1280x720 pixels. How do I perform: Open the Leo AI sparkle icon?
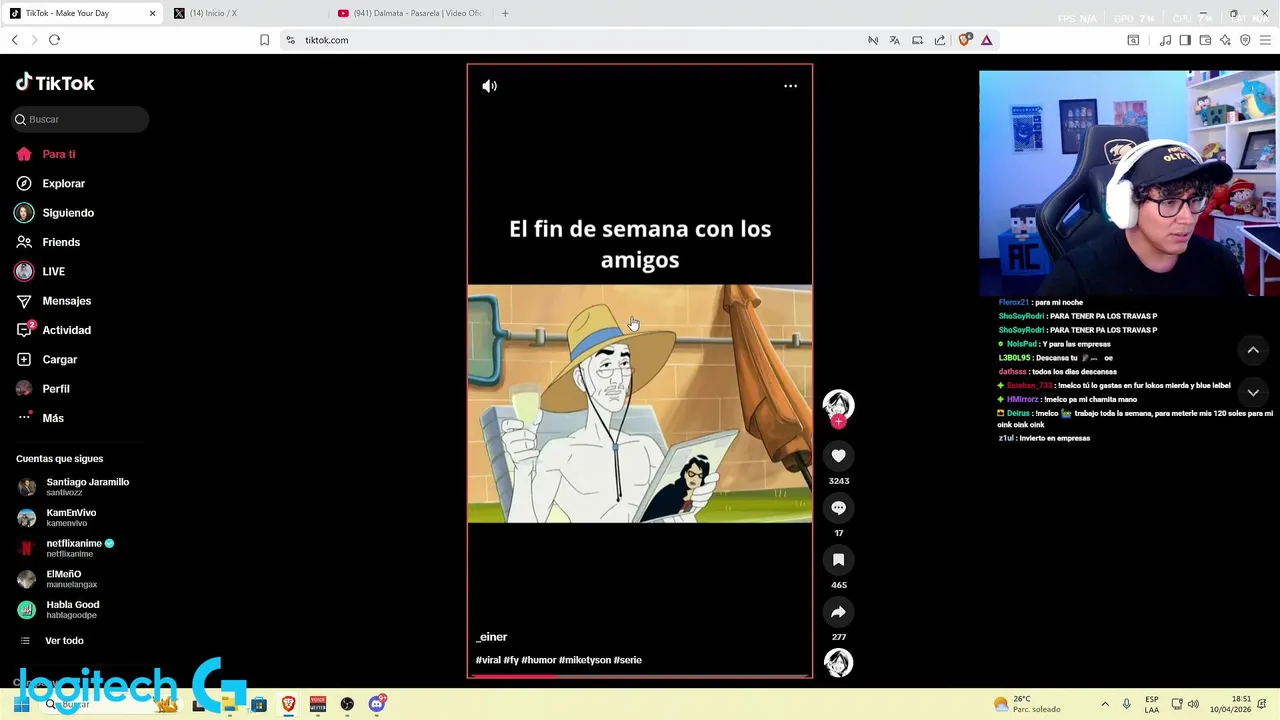point(1225,40)
